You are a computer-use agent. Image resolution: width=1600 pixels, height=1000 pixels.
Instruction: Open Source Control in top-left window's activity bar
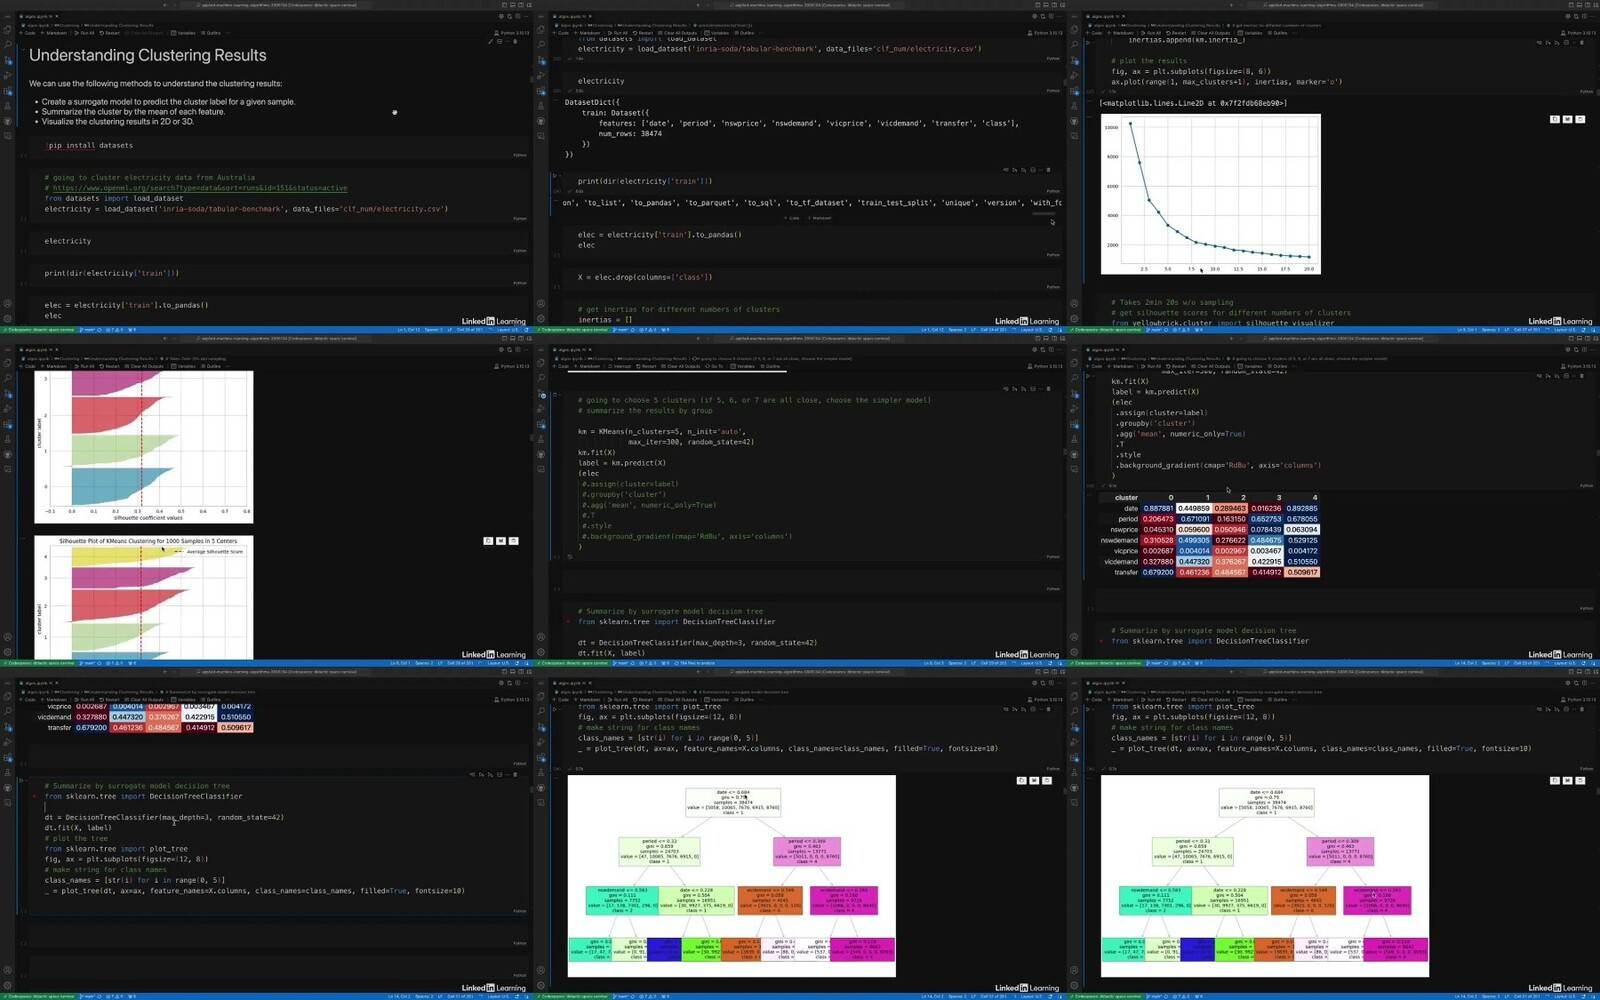pyautogui.click(x=7, y=60)
